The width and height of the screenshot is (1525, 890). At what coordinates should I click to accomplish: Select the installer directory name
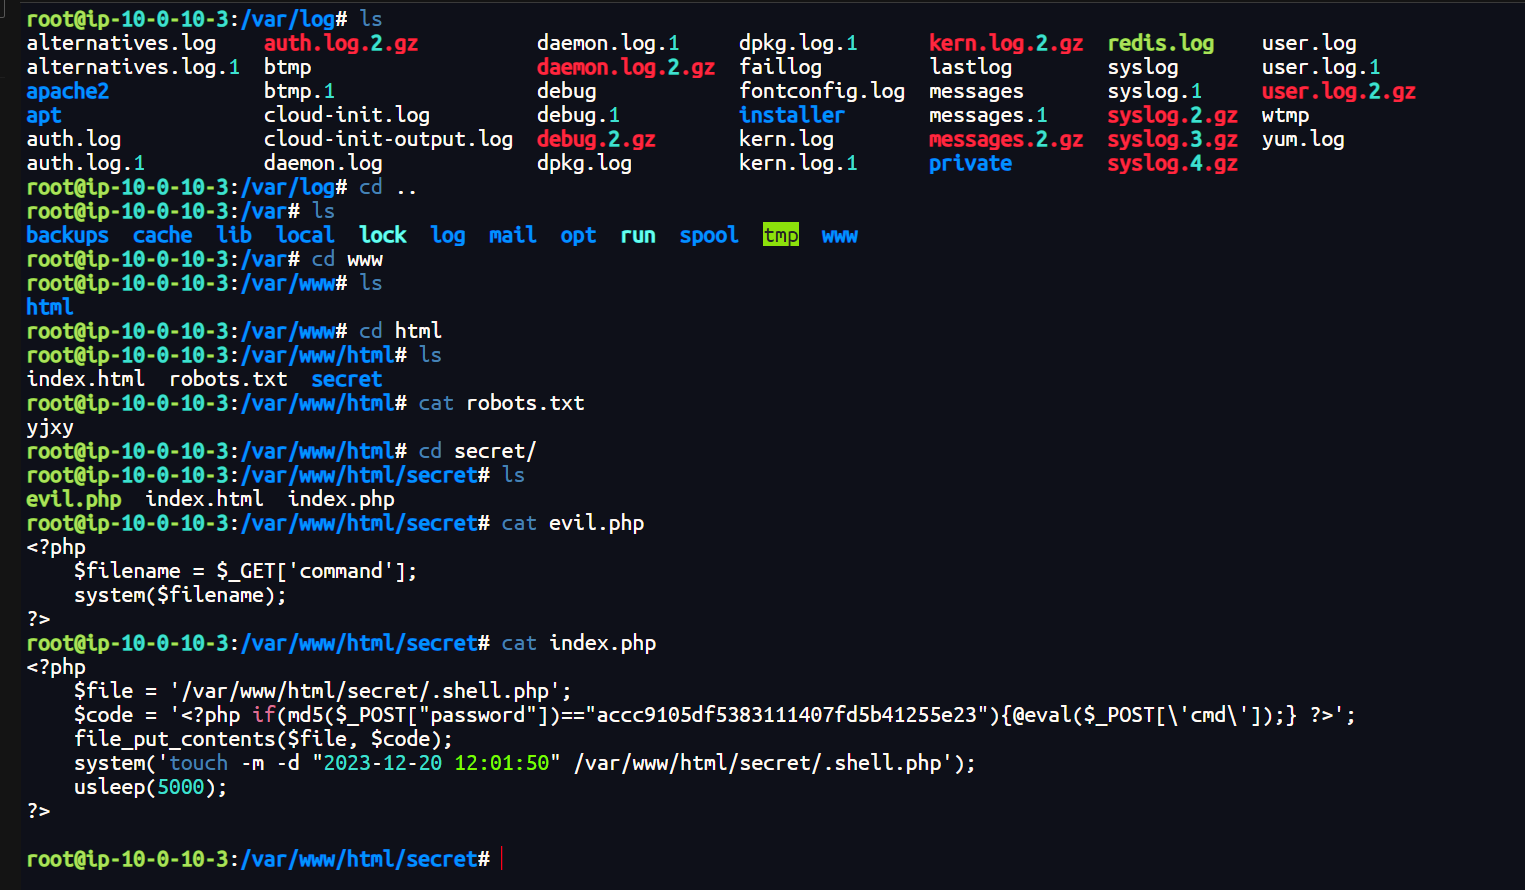(792, 115)
